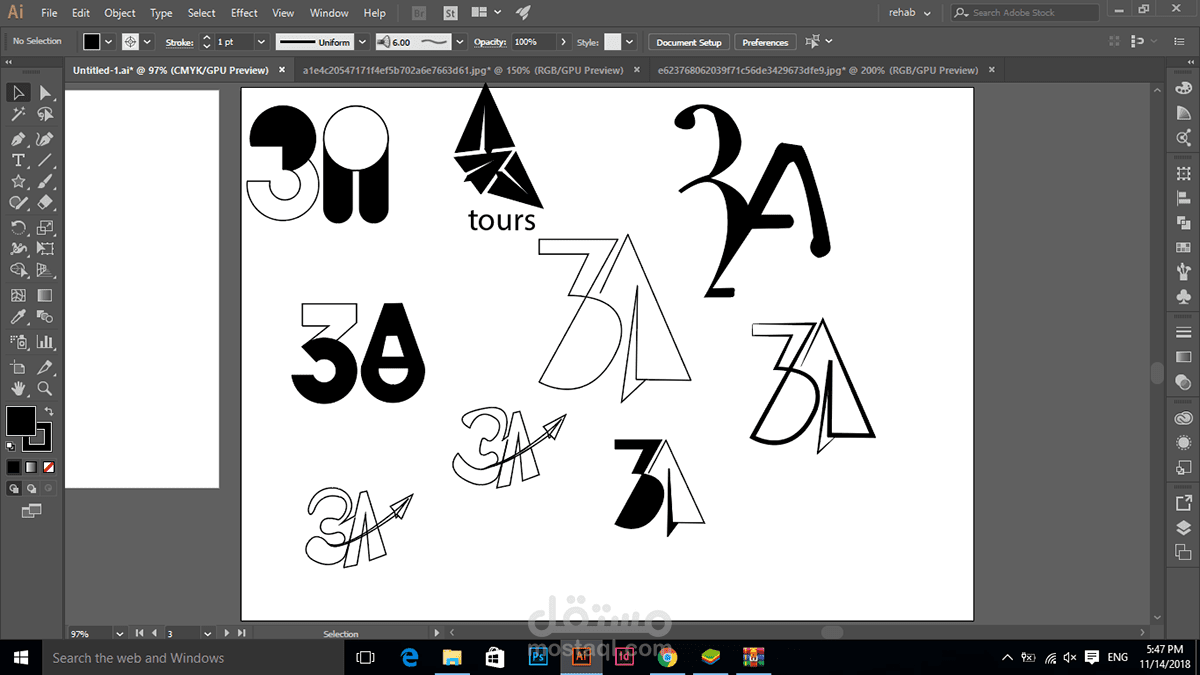
Task: Open the Window menu
Action: pos(329,13)
